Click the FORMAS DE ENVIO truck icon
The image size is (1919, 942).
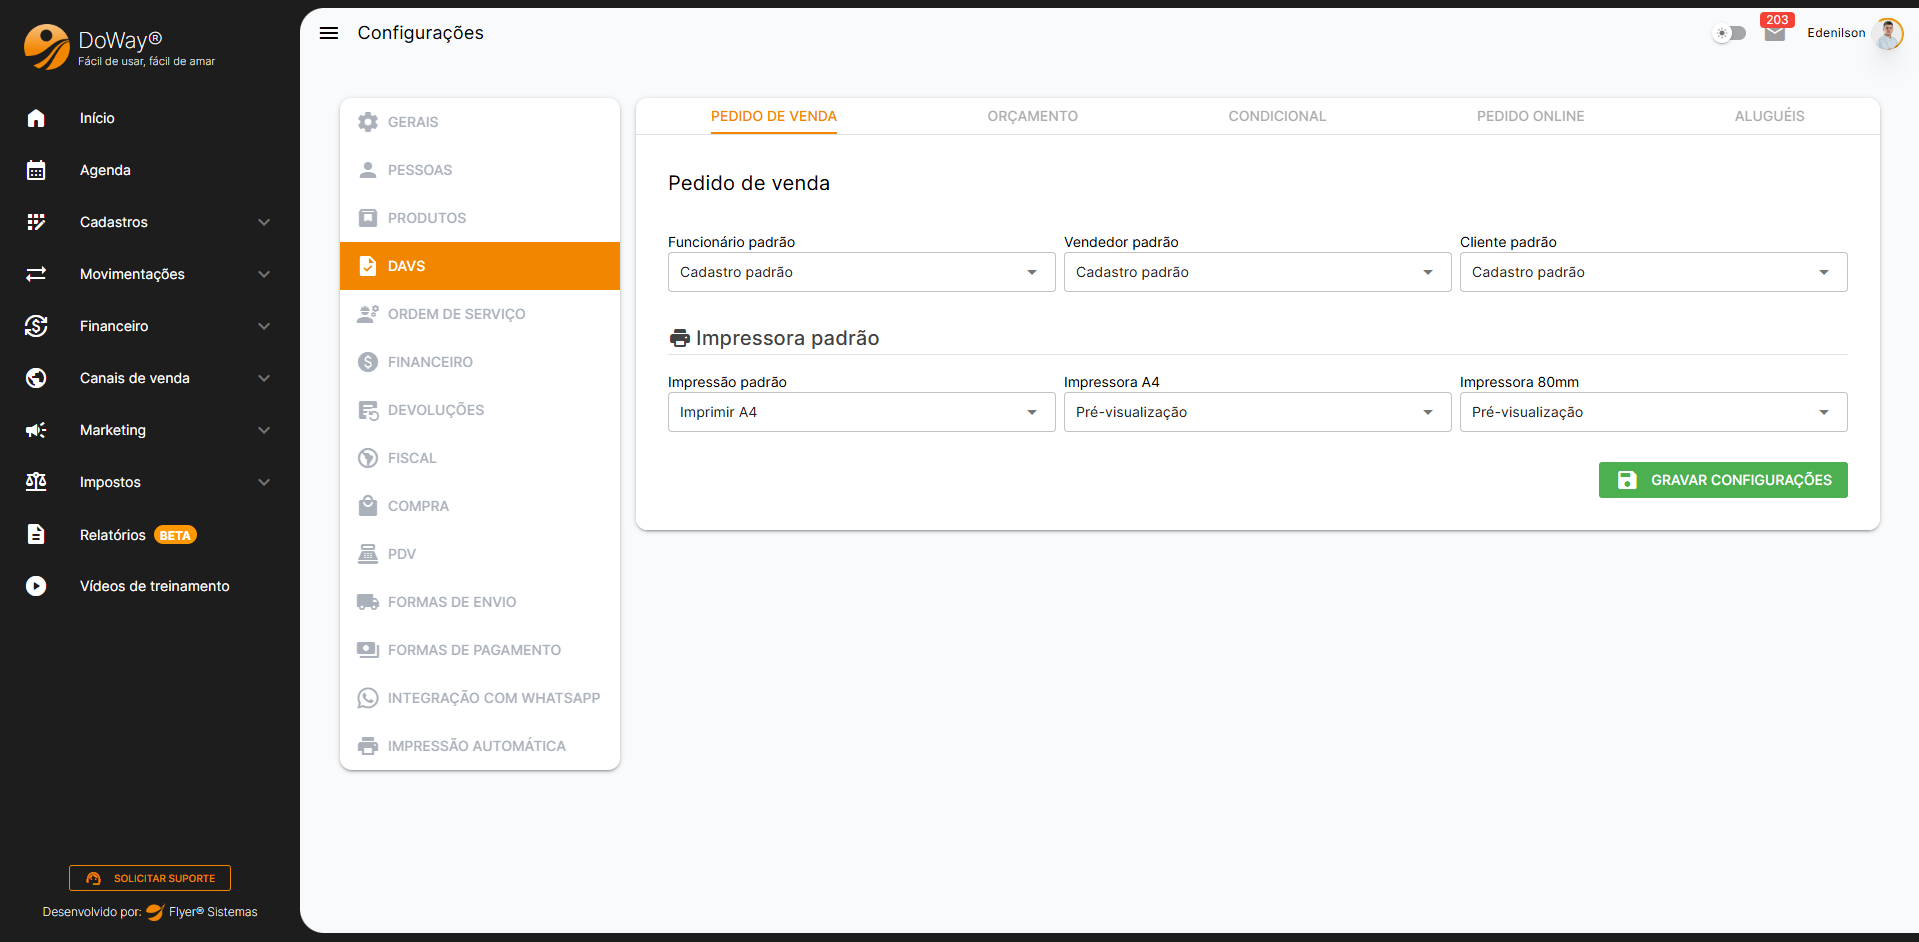[368, 602]
